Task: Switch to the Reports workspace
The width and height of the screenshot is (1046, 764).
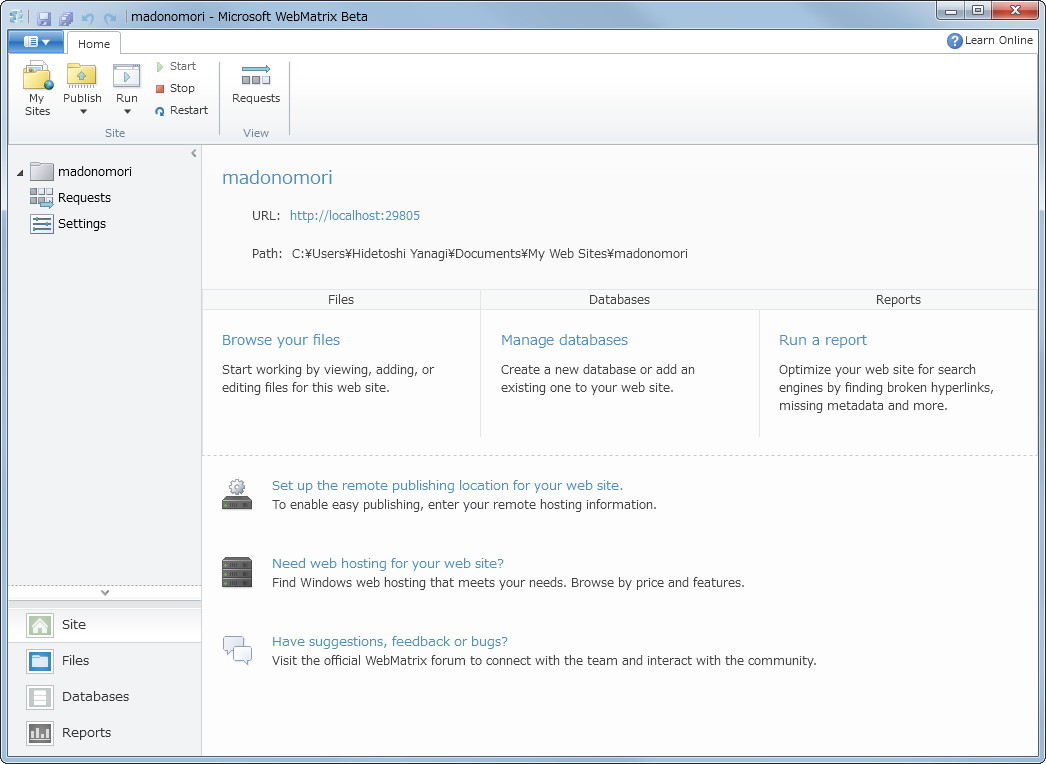Action: tap(86, 733)
